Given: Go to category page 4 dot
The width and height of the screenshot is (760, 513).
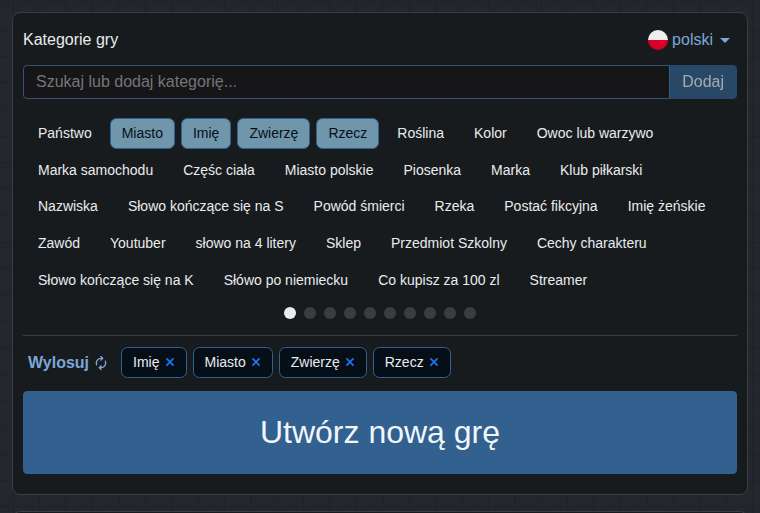Looking at the screenshot, I should click(350, 313).
